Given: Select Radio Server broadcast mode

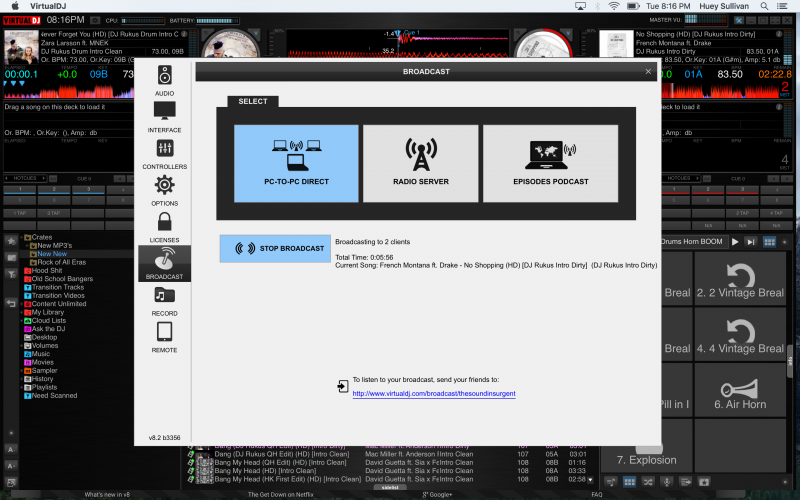Looking at the screenshot, I should coord(420,163).
